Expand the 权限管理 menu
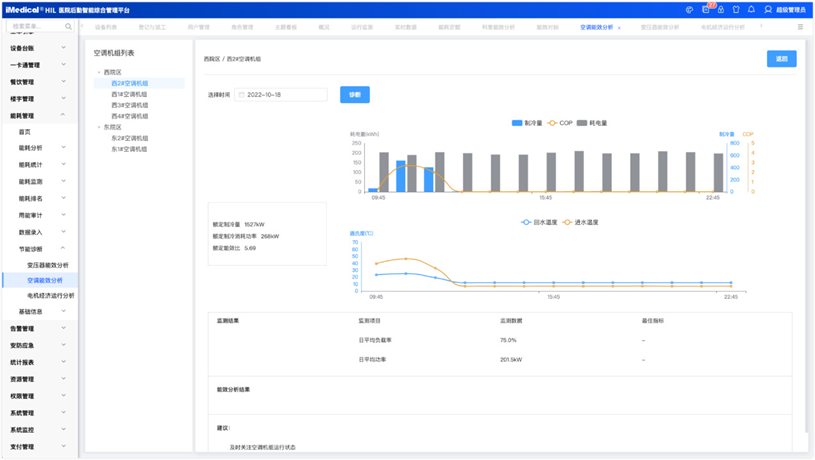 tap(38, 396)
